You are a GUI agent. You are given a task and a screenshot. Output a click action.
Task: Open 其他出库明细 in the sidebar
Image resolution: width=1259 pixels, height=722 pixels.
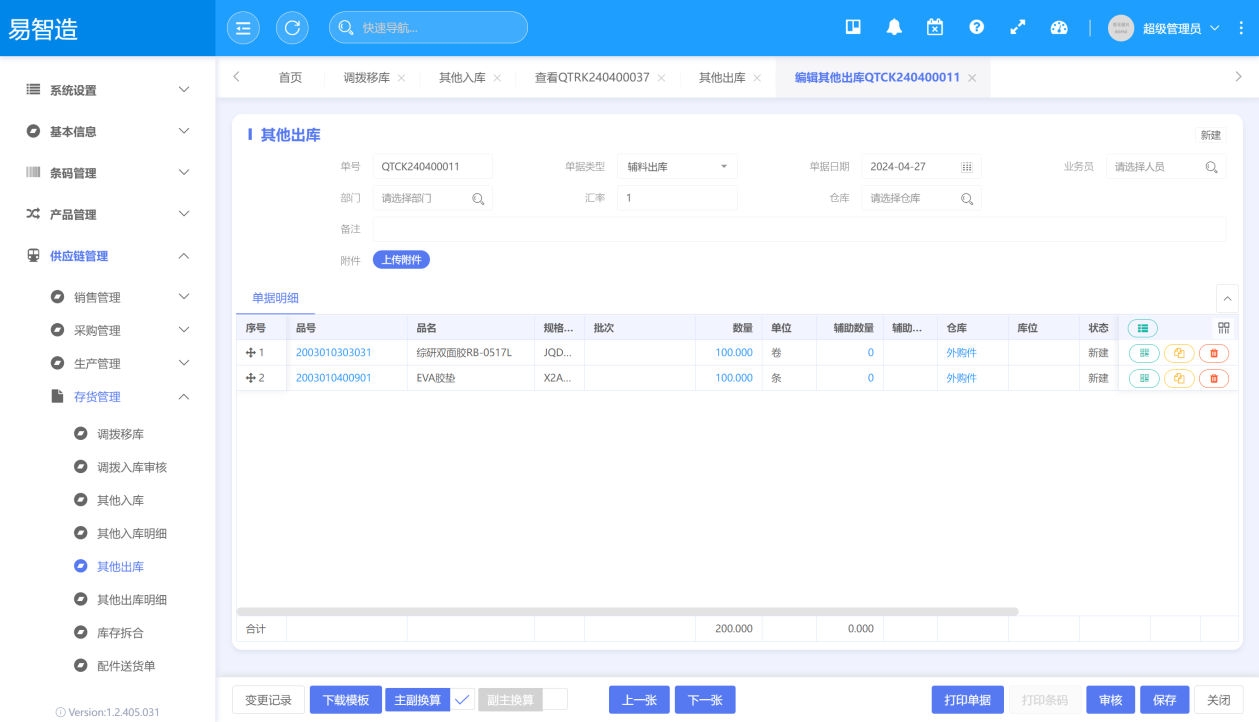point(131,600)
